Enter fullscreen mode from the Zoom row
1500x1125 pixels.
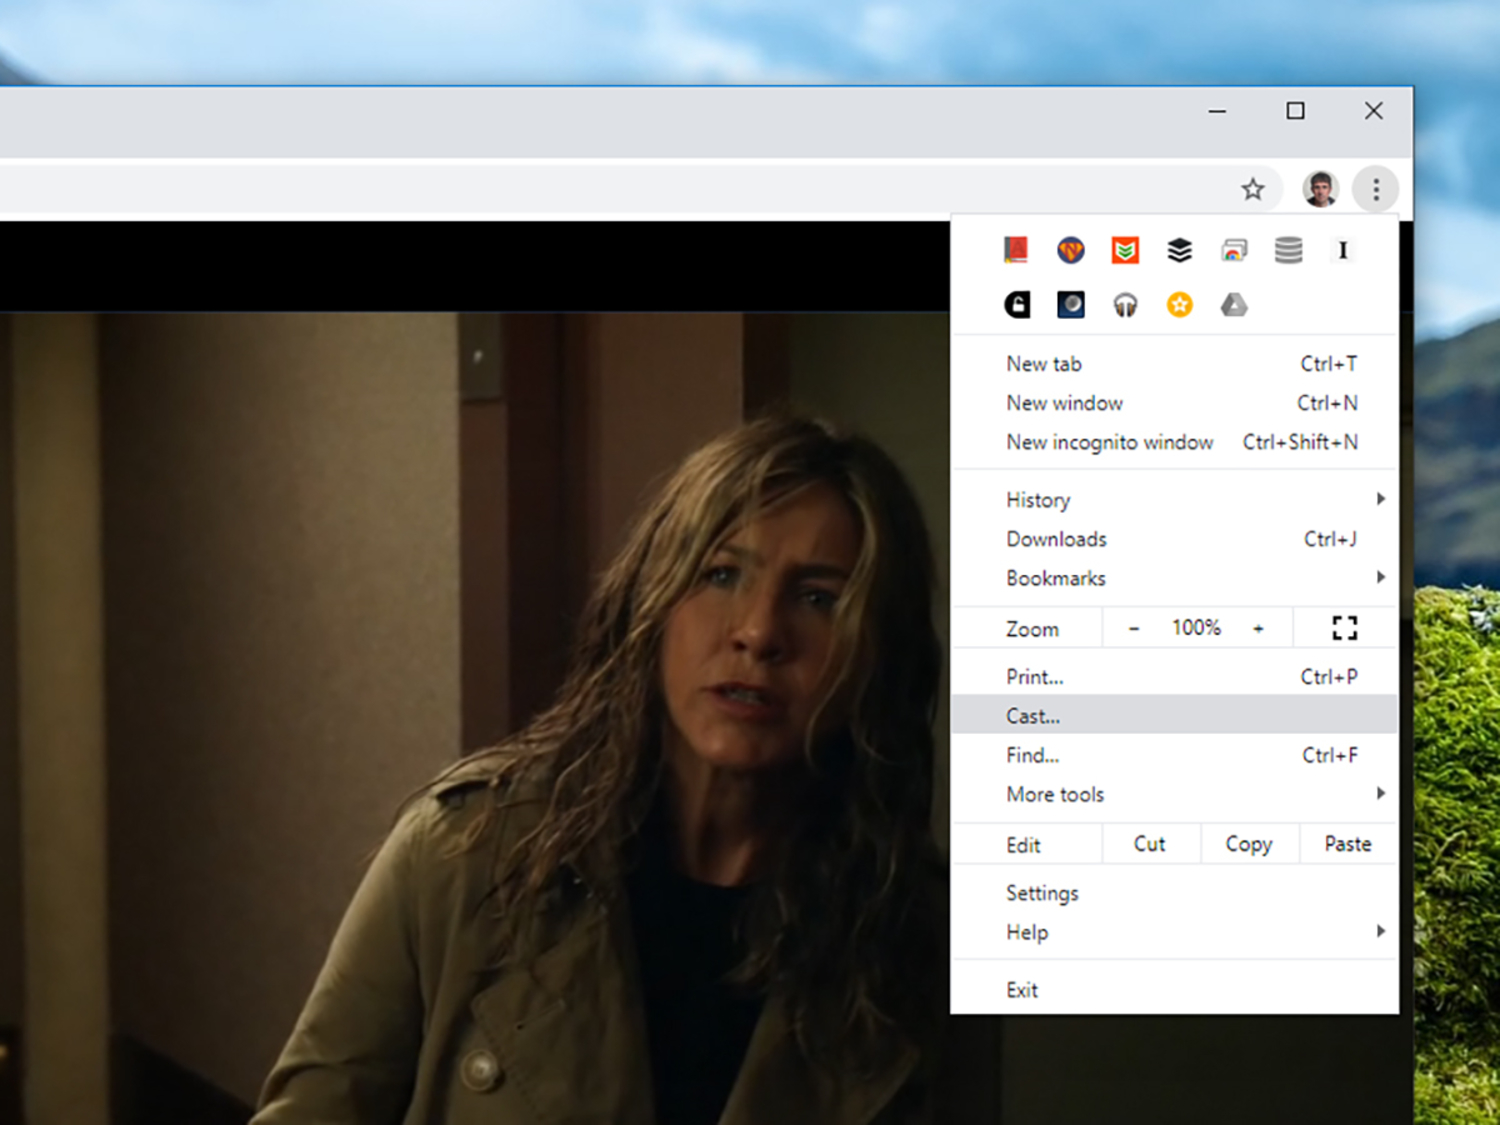coord(1345,628)
